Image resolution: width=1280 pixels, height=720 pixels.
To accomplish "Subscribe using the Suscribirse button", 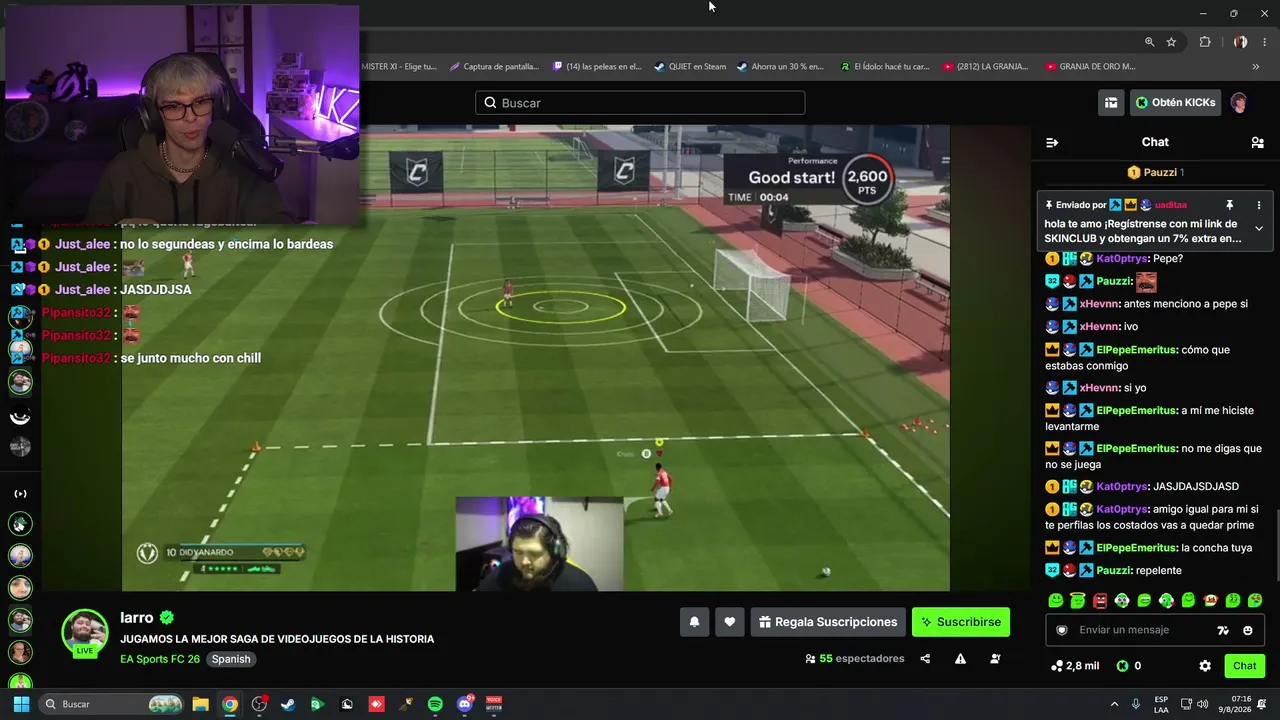I will [x=961, y=622].
